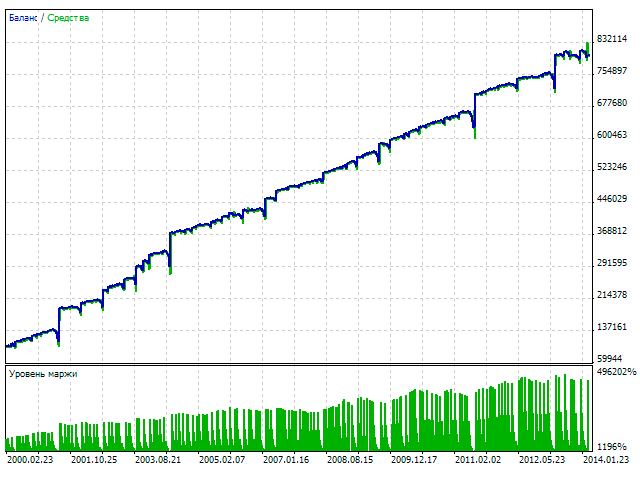This screenshot has width=640, height=480.
Task: Click the 677680 axis value
Action: [x=612, y=103]
